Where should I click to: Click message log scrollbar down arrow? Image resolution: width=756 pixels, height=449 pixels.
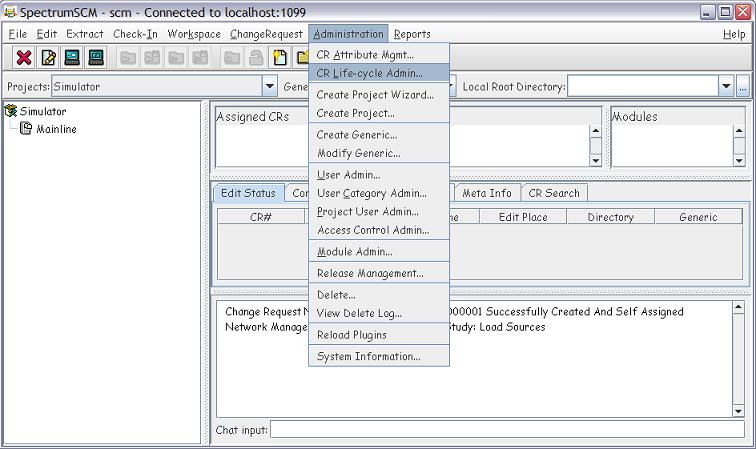tap(738, 411)
